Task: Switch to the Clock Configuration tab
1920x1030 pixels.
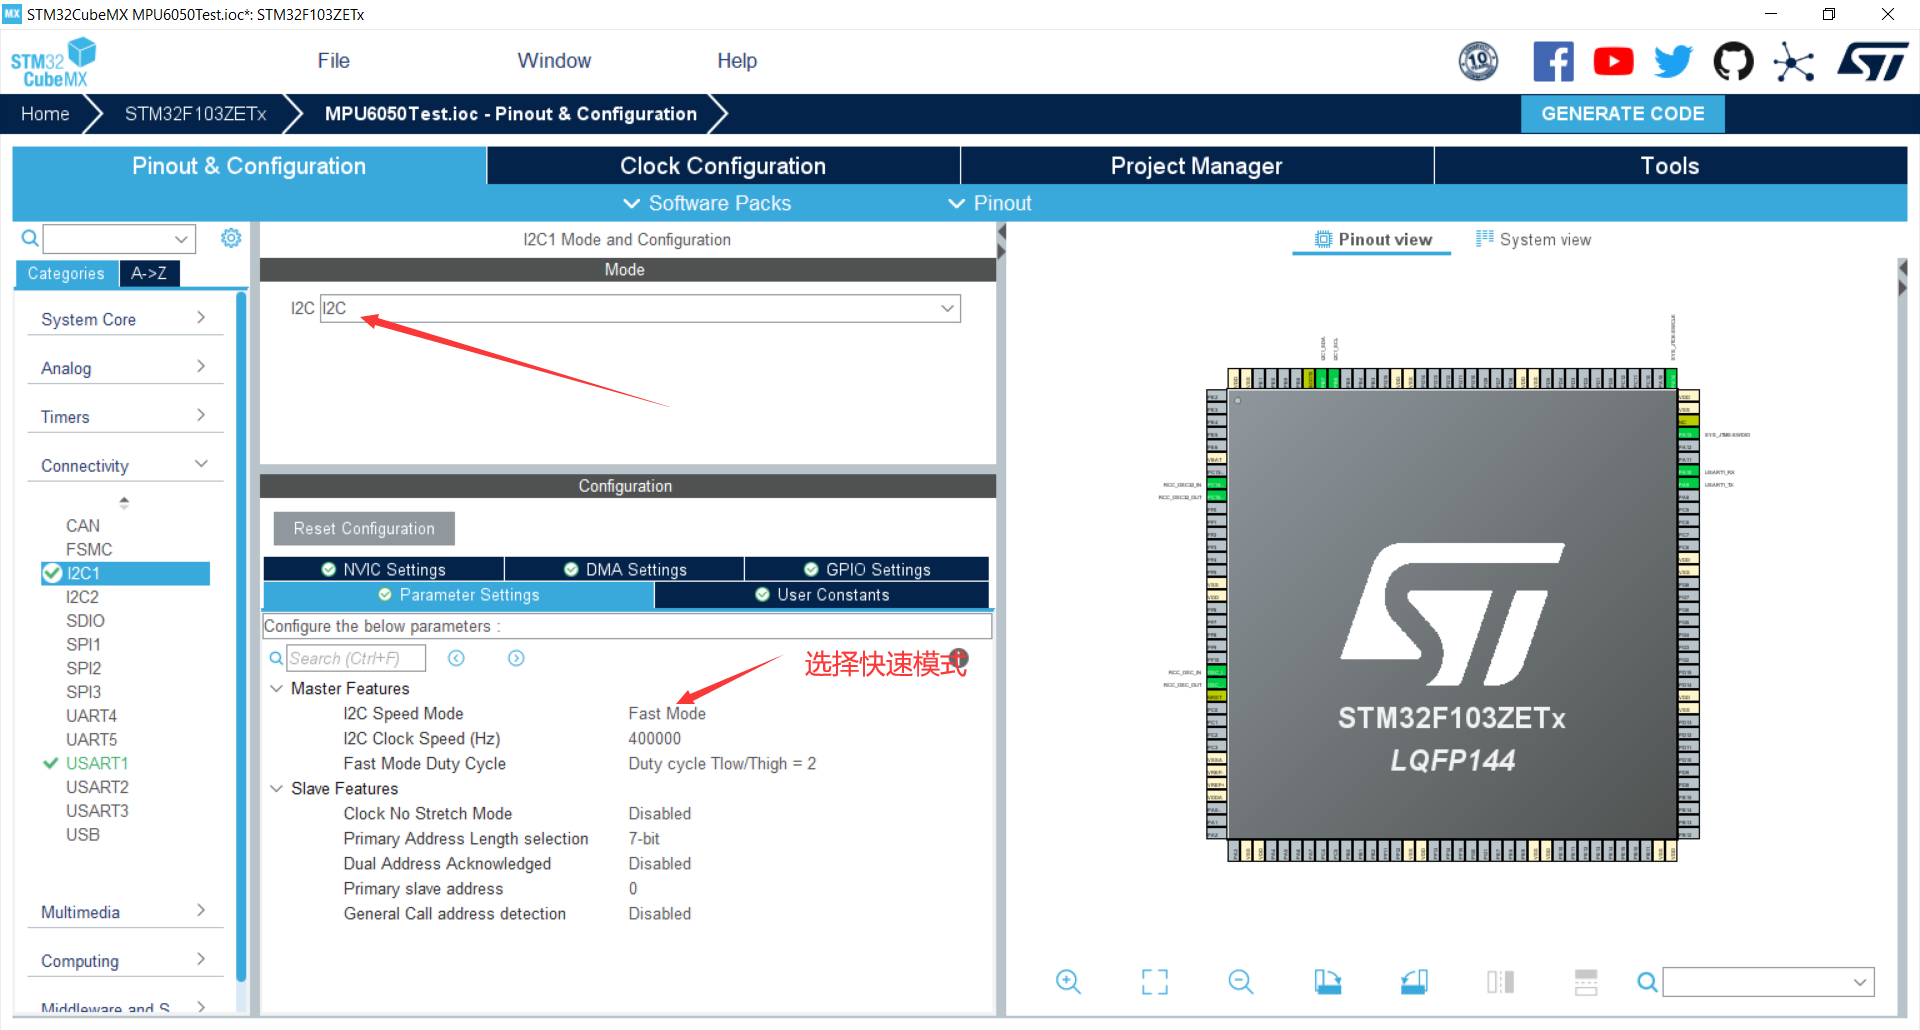Action: pyautogui.click(x=722, y=165)
